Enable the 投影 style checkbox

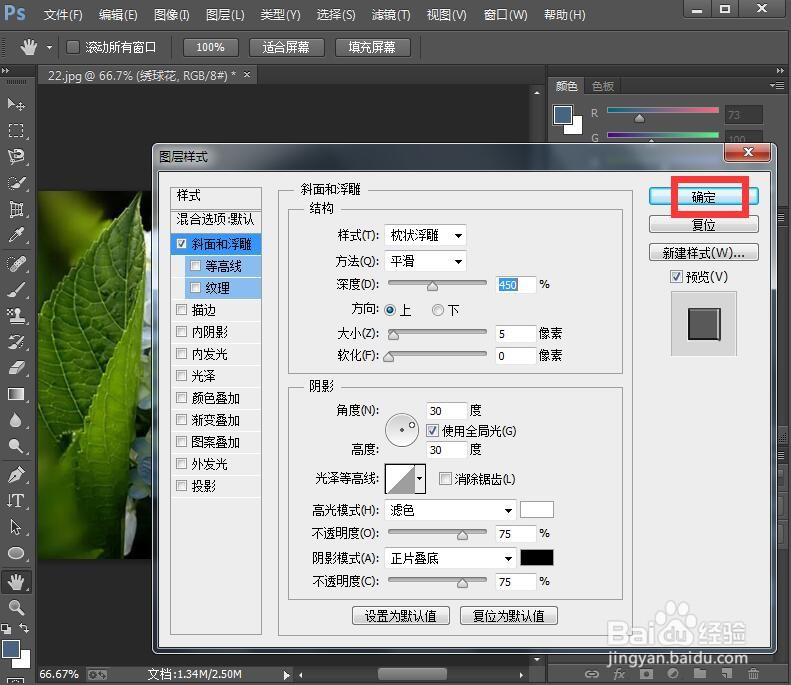point(182,485)
